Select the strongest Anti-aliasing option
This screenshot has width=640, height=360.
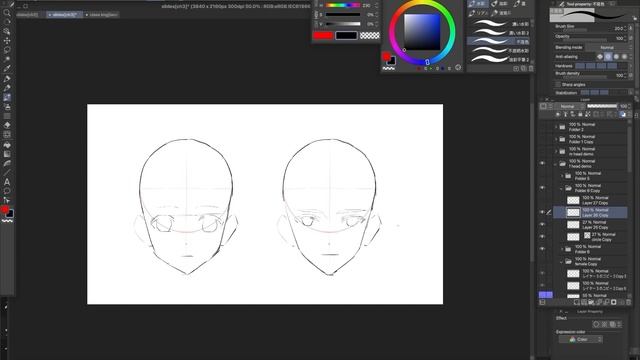tap(624, 57)
